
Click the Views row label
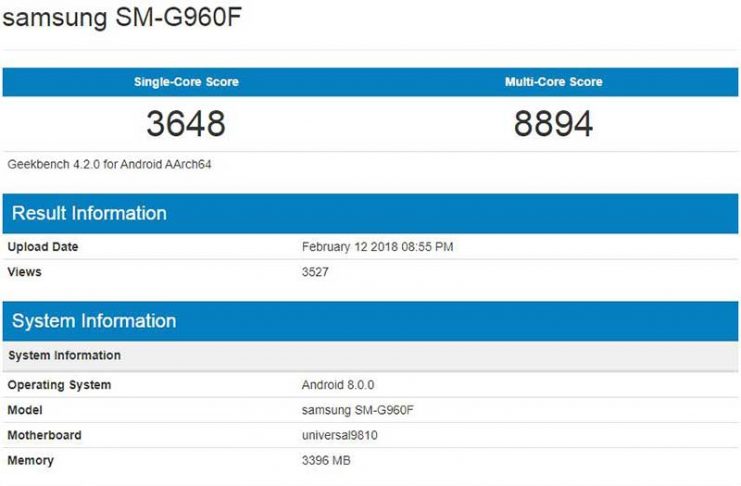(25, 272)
